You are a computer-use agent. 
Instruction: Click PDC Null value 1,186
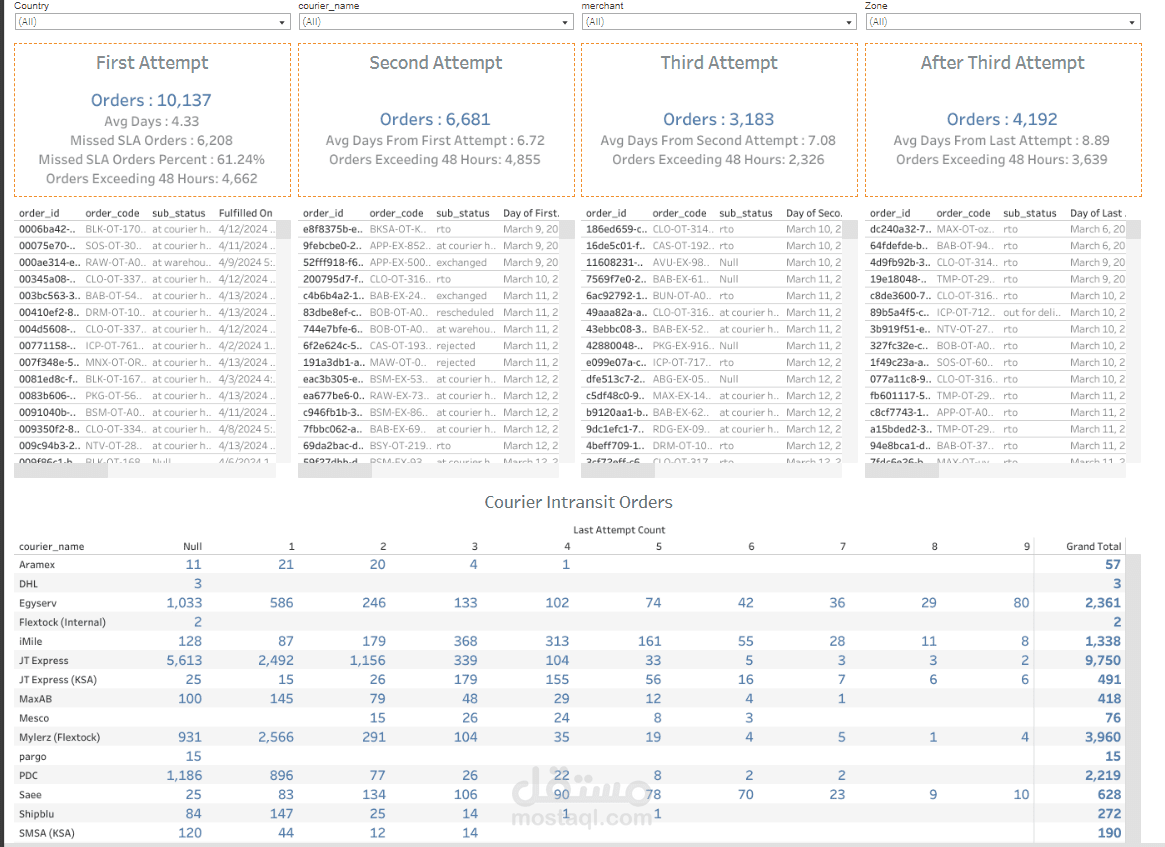coord(184,776)
